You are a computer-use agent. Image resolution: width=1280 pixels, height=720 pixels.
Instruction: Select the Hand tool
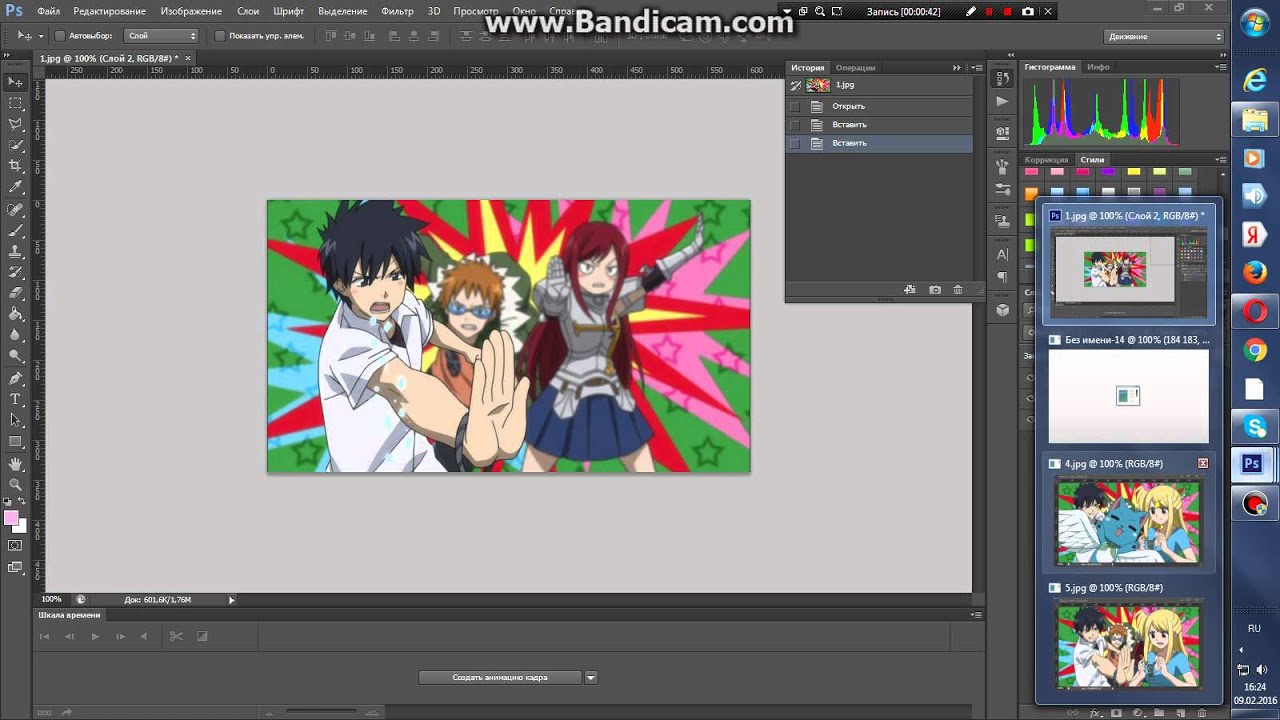[15, 464]
